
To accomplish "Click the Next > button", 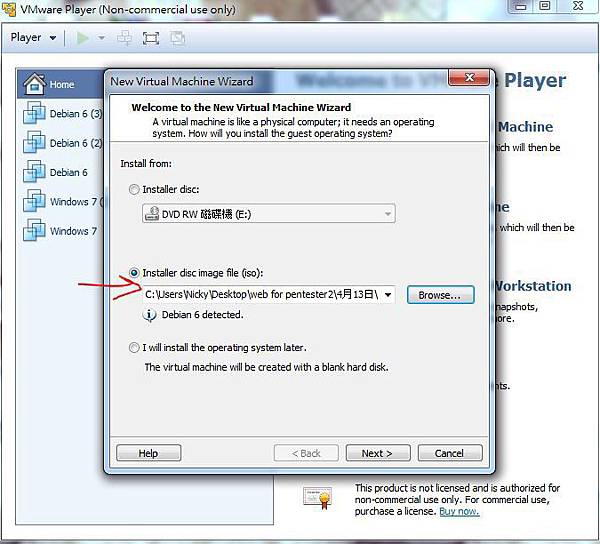I will [378, 453].
